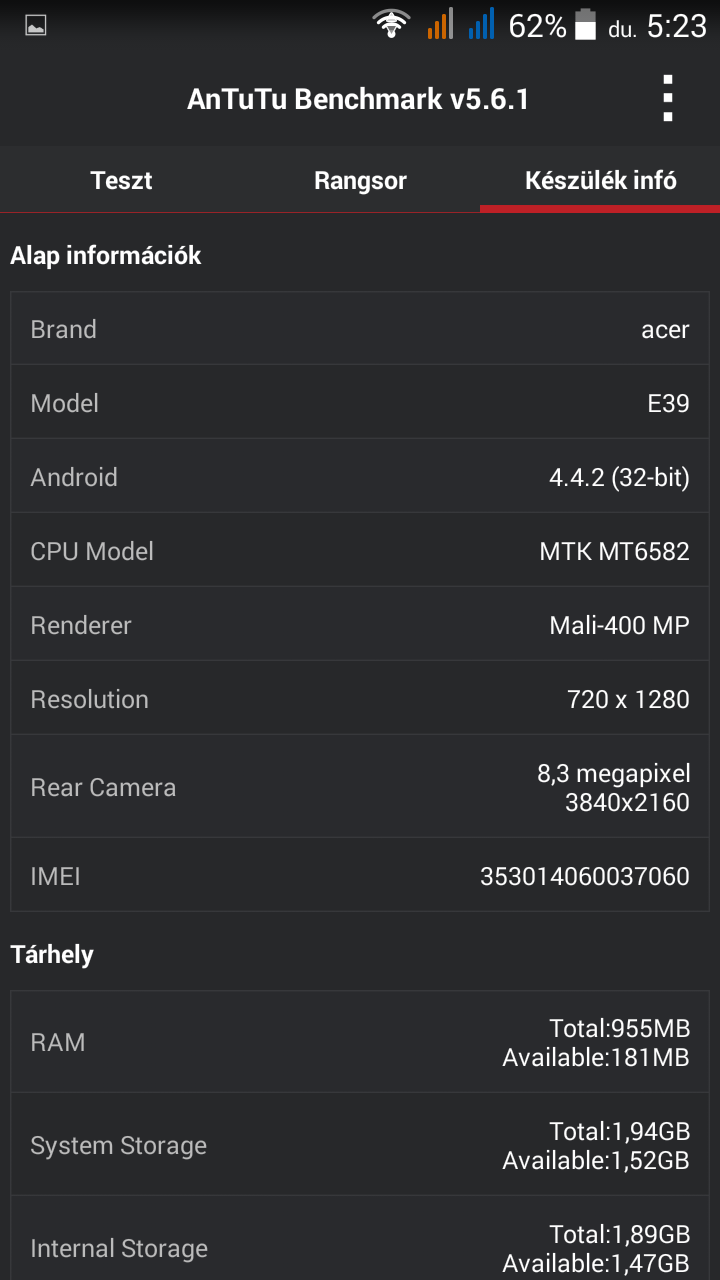Tap the blue SIM signal icon
The image size is (720, 1280).
point(482,24)
